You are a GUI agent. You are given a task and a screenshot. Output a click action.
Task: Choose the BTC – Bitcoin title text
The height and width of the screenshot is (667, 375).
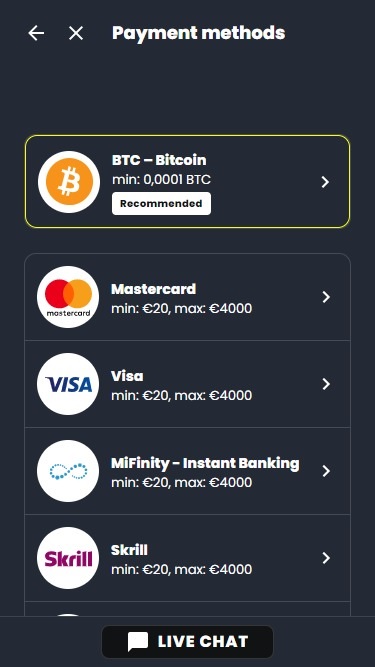coord(159,160)
